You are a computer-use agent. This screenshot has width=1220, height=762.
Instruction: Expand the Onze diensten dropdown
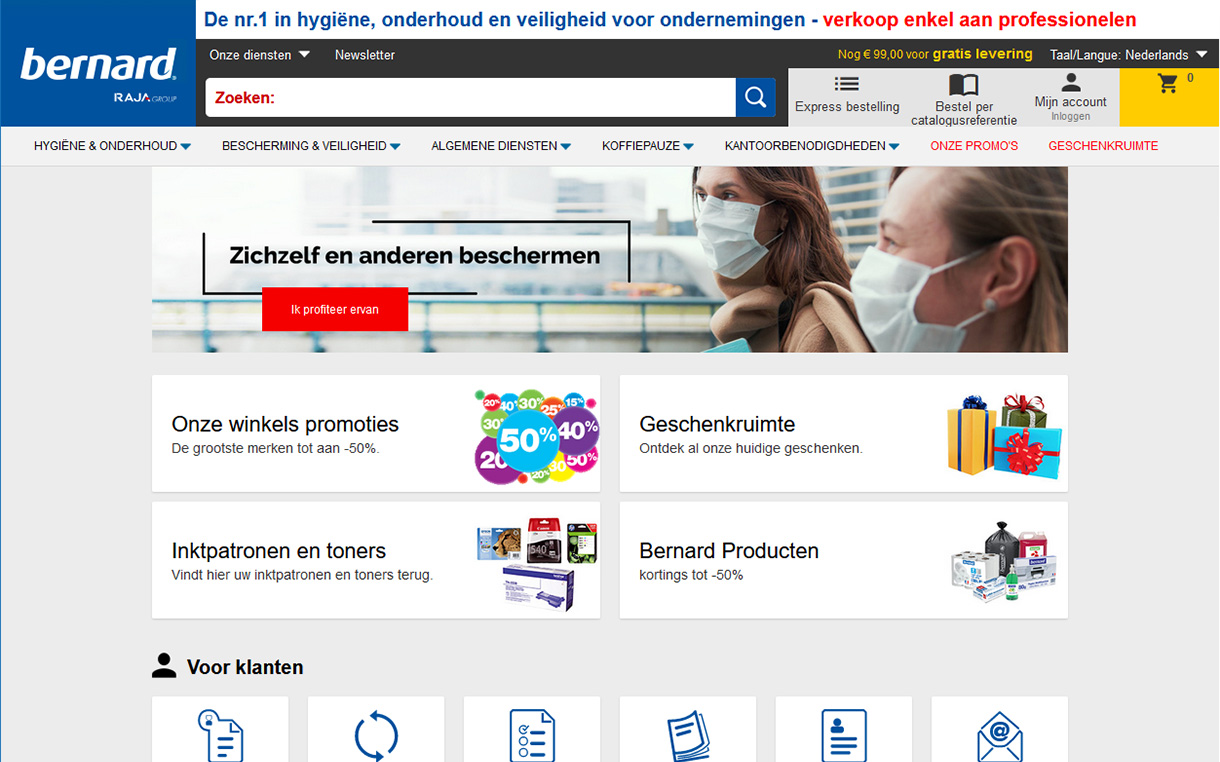tap(259, 55)
